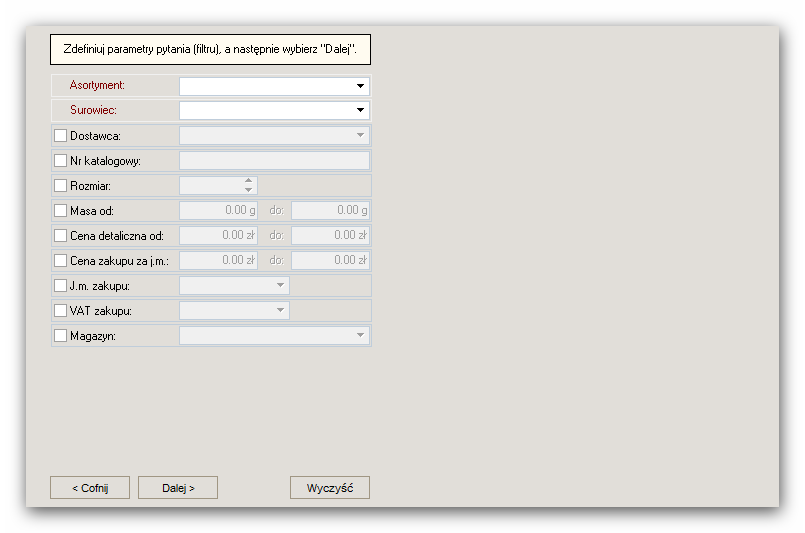Click the Nr katalogowy text field
805x533 pixels.
click(274, 161)
